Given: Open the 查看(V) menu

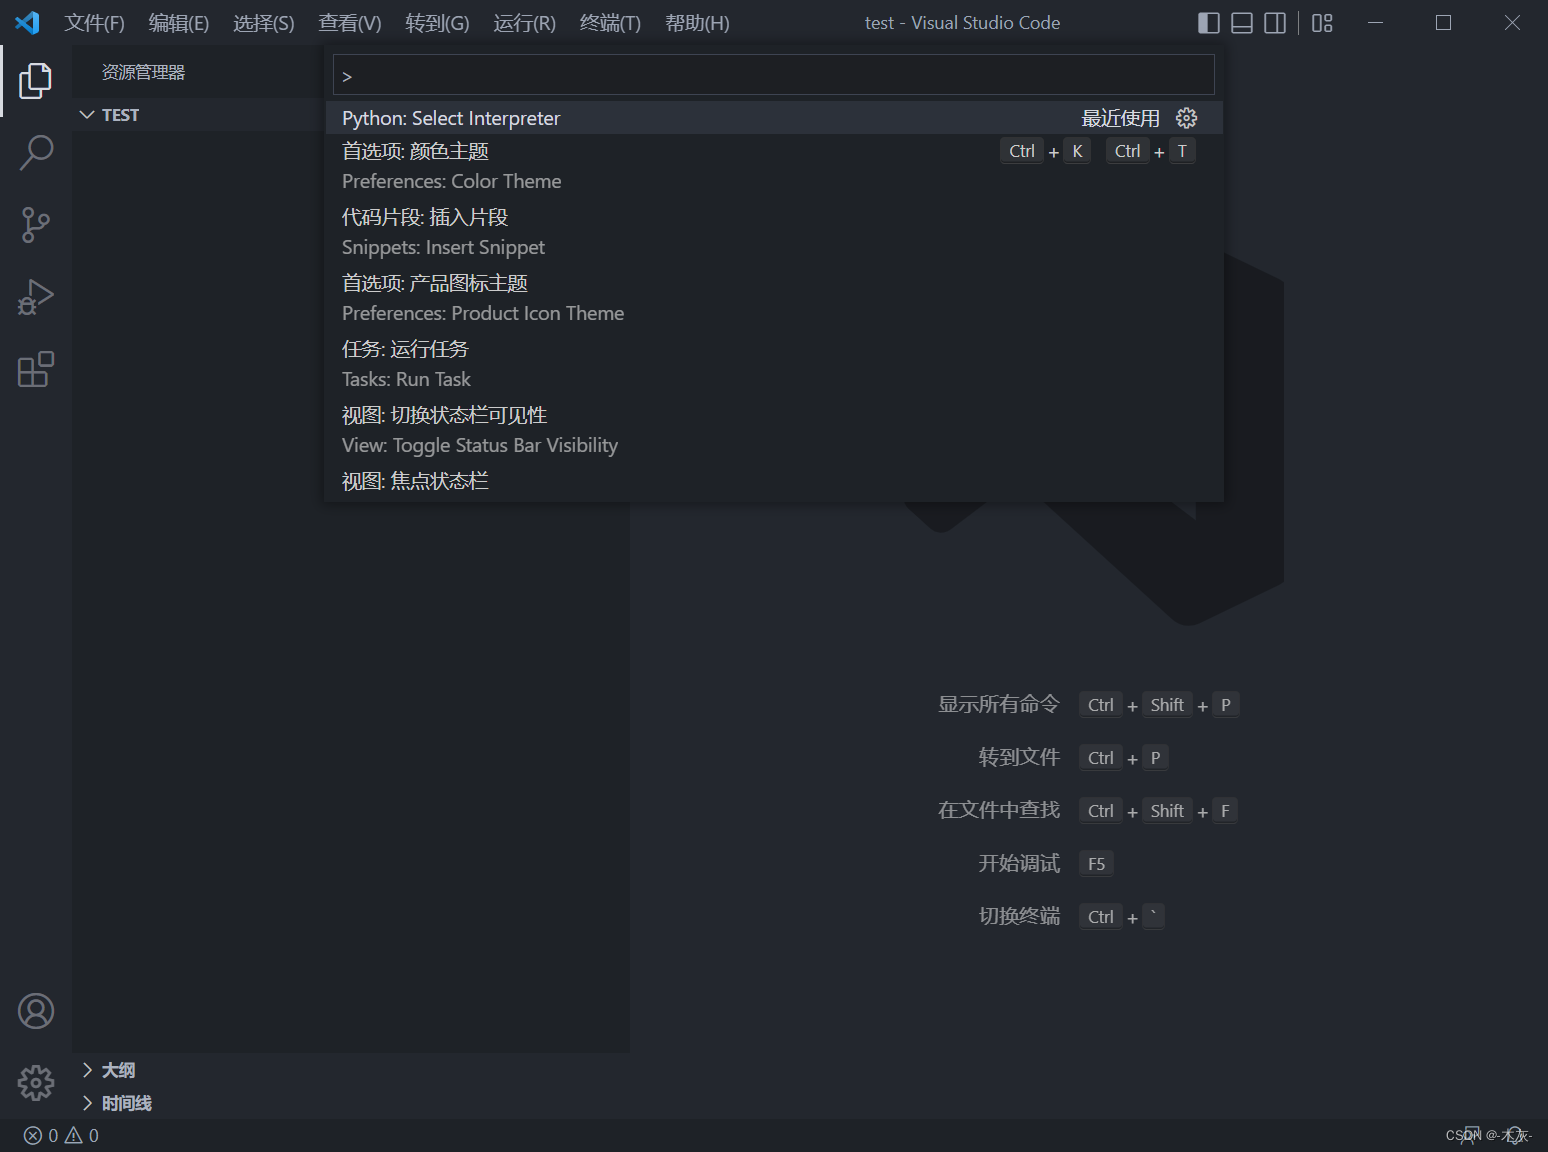Looking at the screenshot, I should pos(349,23).
